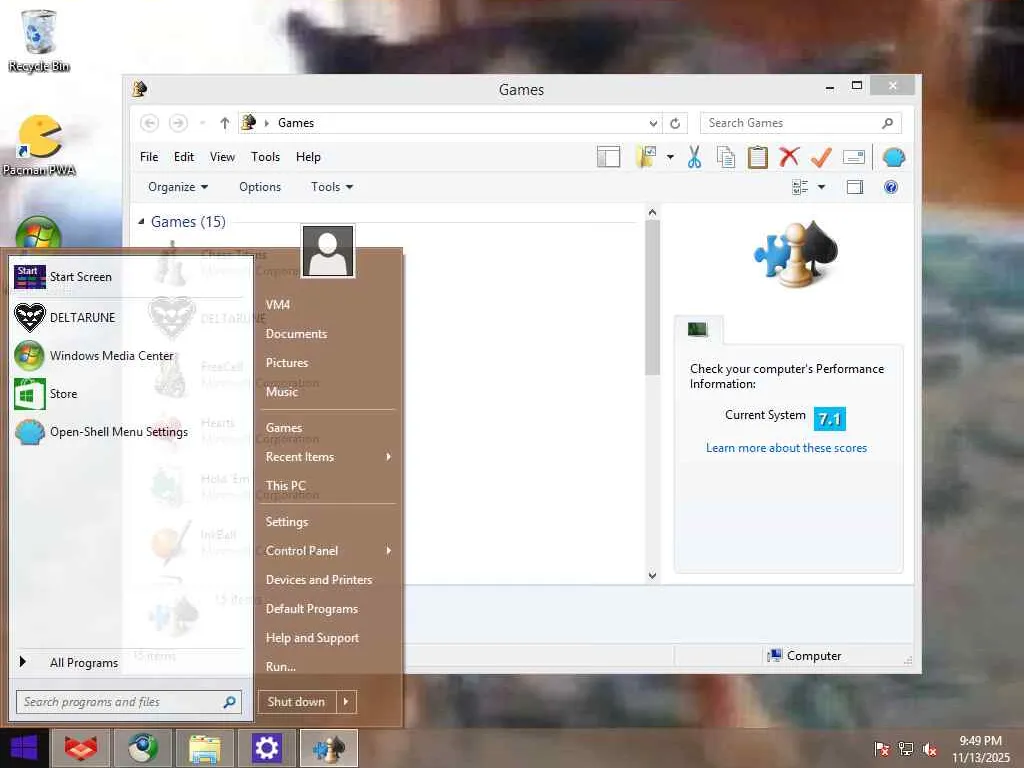Refresh the Games folder view

pyautogui.click(x=675, y=123)
